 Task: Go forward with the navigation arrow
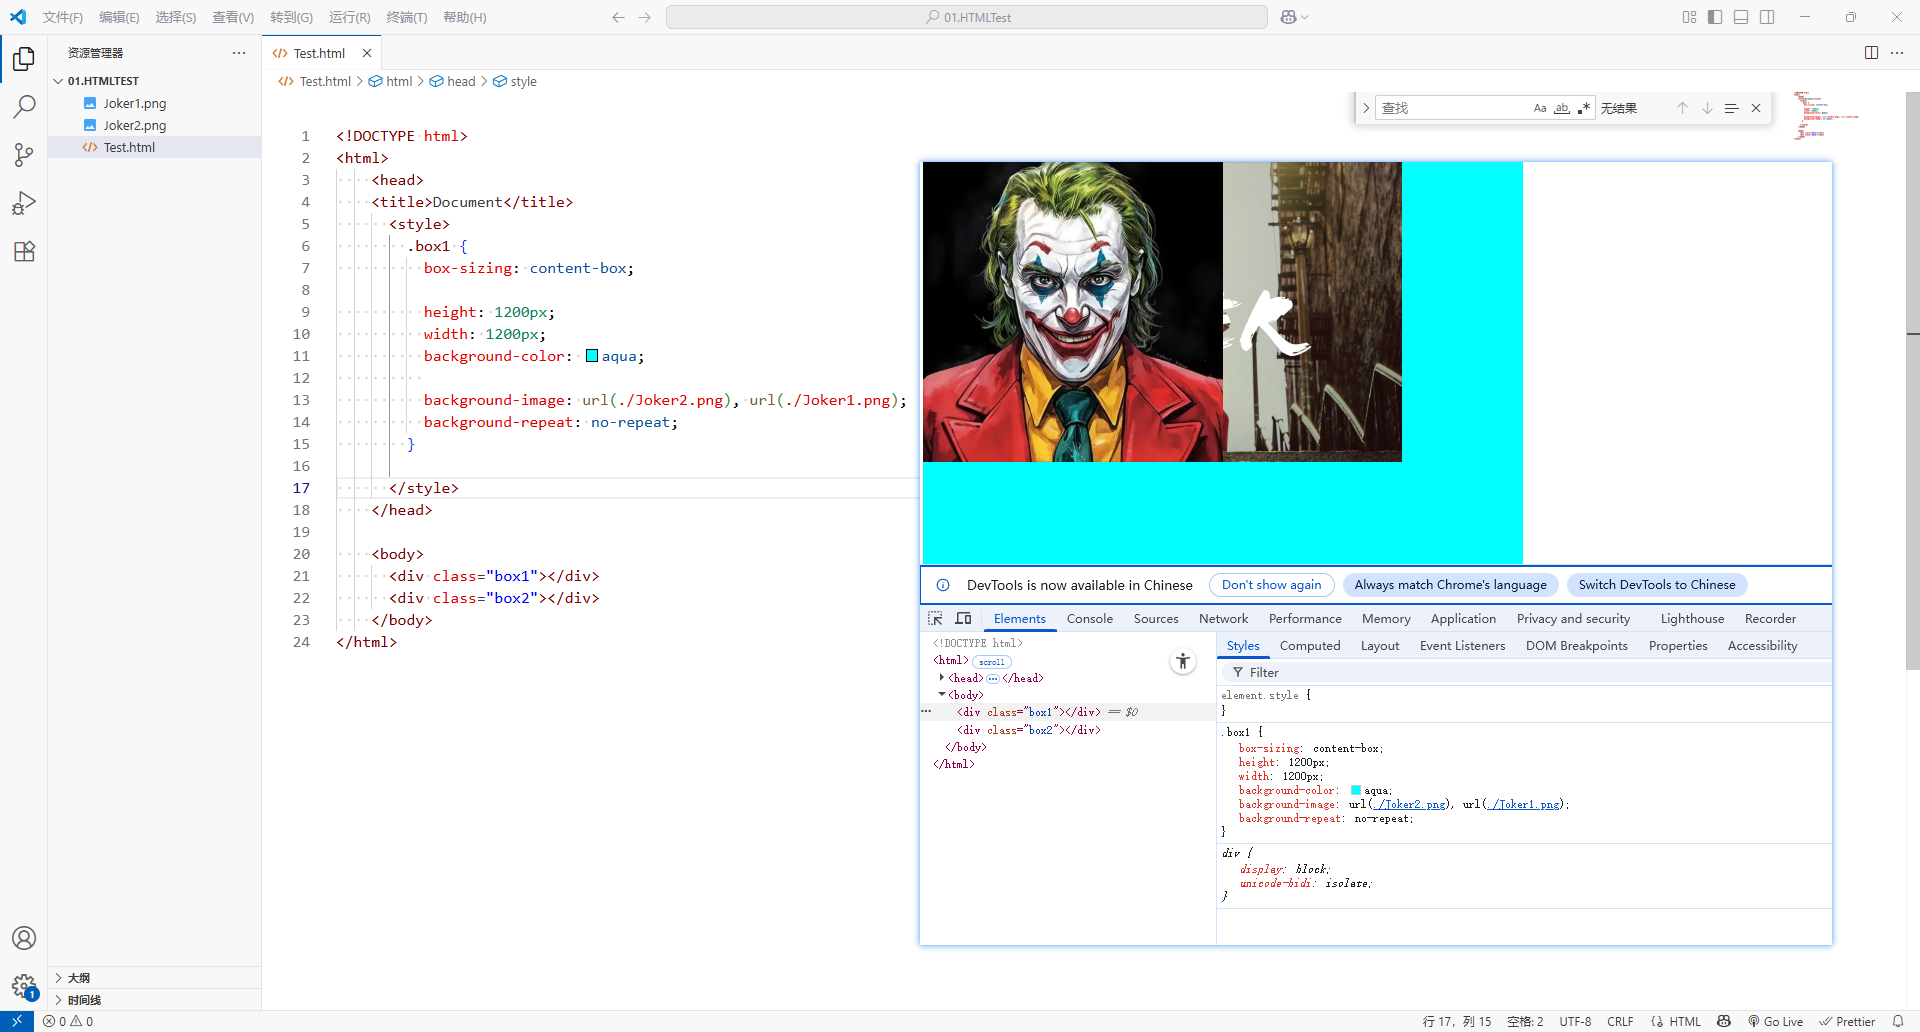644,17
